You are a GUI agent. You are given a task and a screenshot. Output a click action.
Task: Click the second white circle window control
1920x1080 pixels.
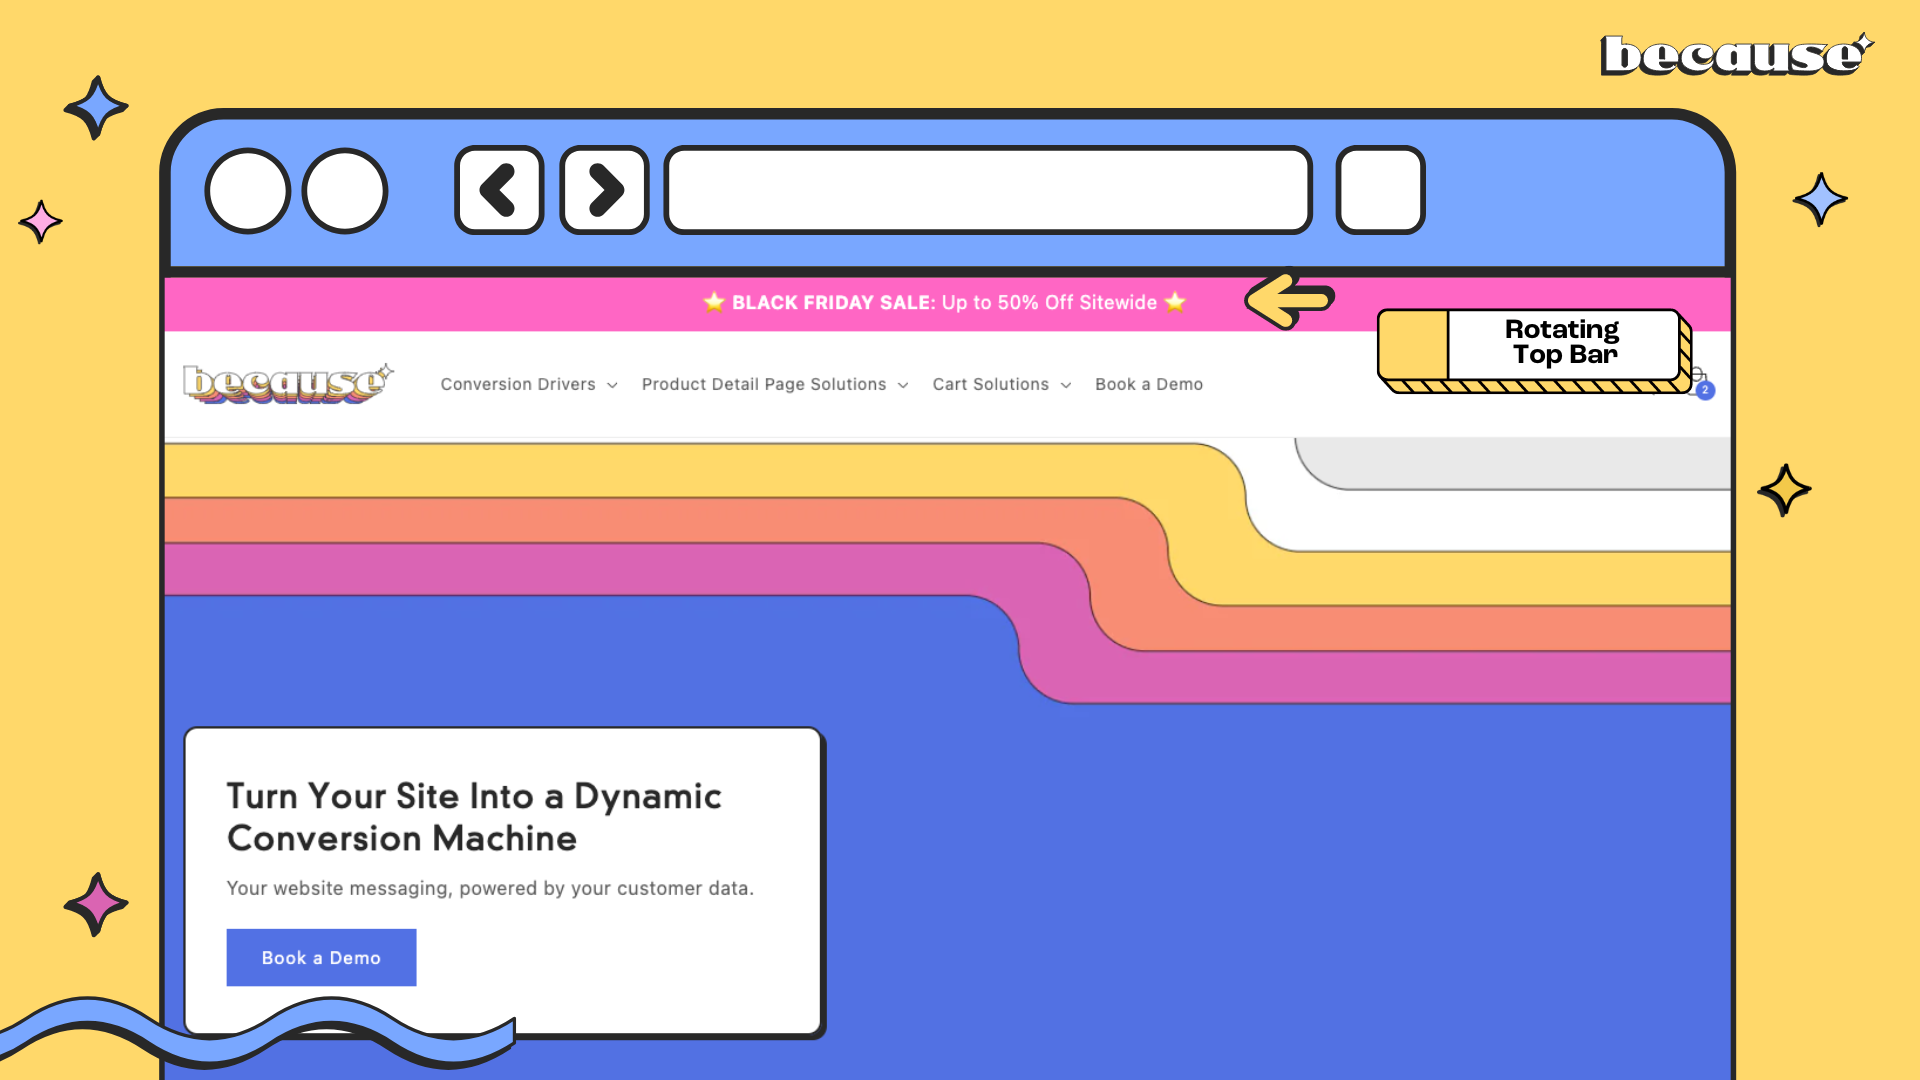pos(345,190)
